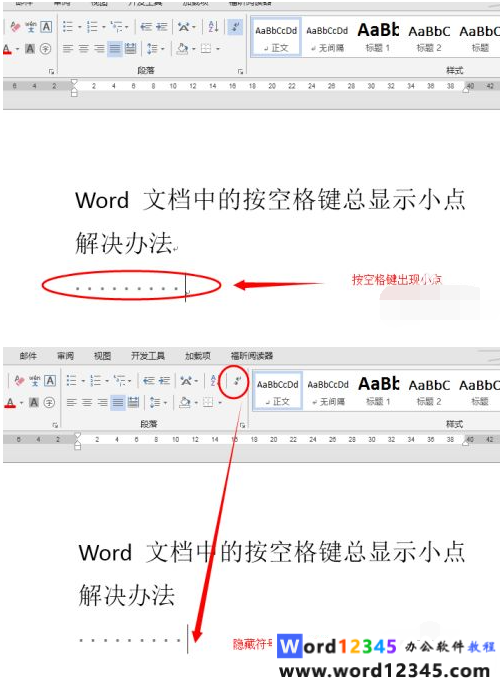Open the 加载项 tab
The width and height of the screenshot is (500, 690).
click(x=198, y=356)
